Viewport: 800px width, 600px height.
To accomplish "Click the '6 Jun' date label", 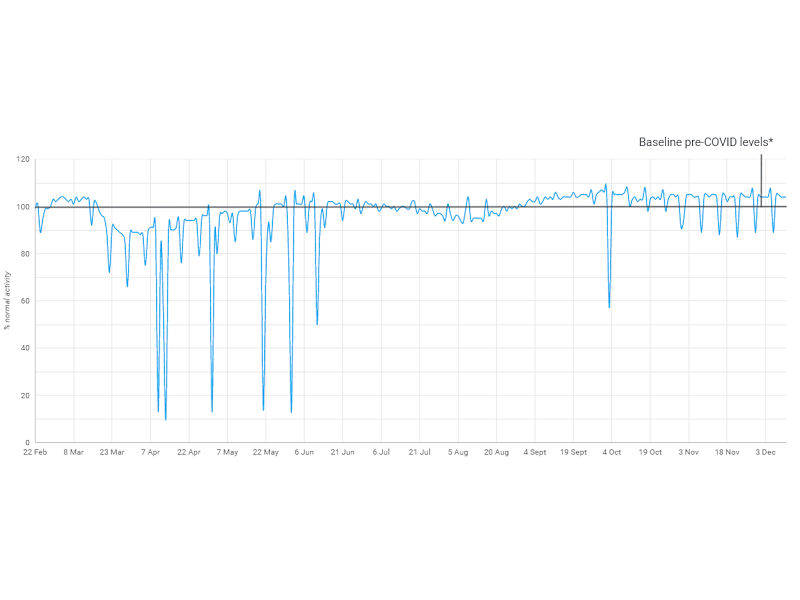I will tap(304, 452).
